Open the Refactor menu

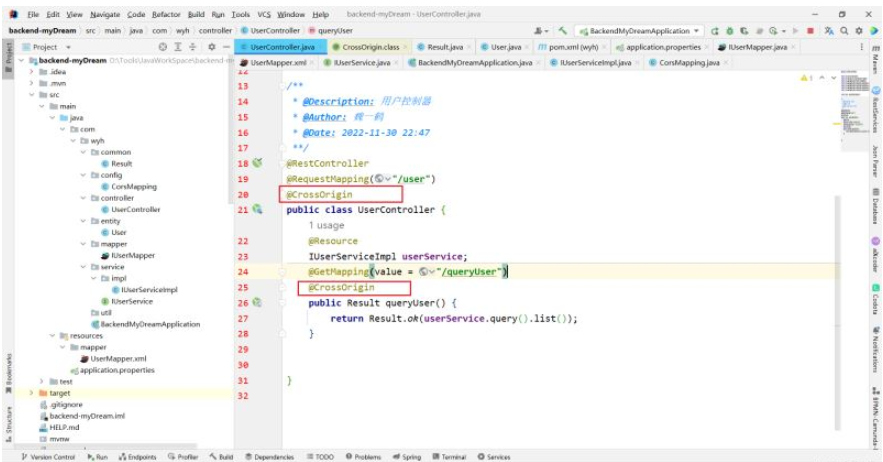(164, 15)
